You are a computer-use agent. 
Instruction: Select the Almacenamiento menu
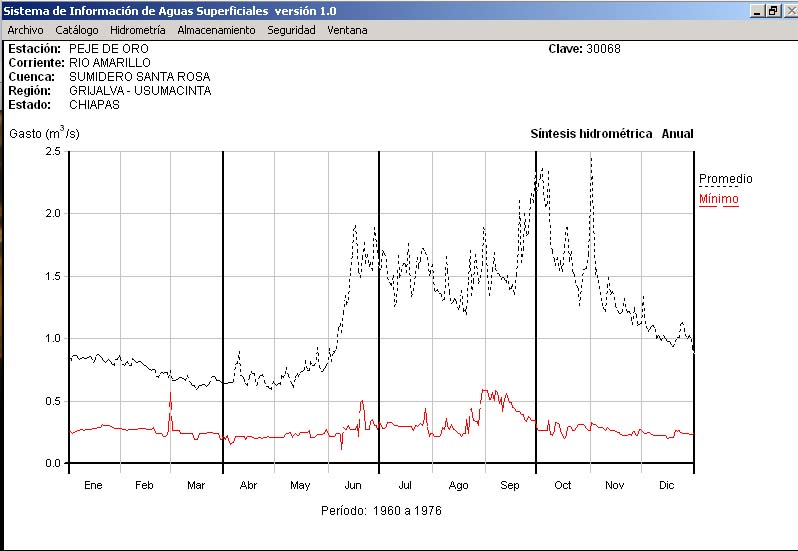pyautogui.click(x=216, y=30)
